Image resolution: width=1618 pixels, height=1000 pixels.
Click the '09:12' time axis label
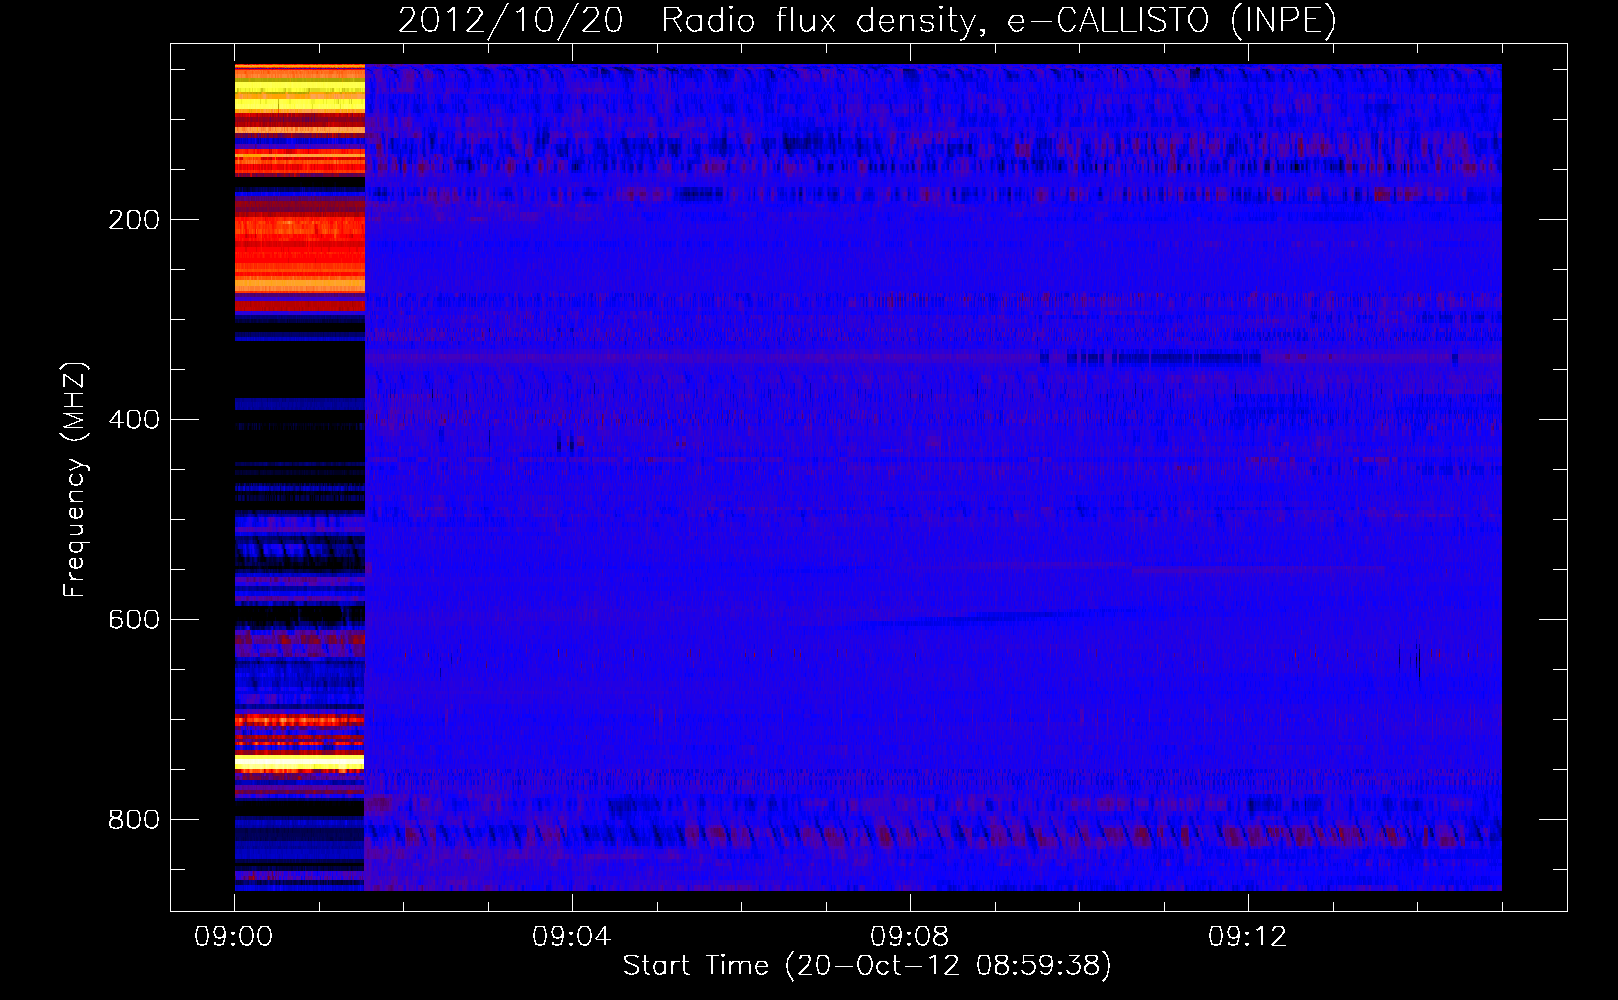pos(1248,937)
